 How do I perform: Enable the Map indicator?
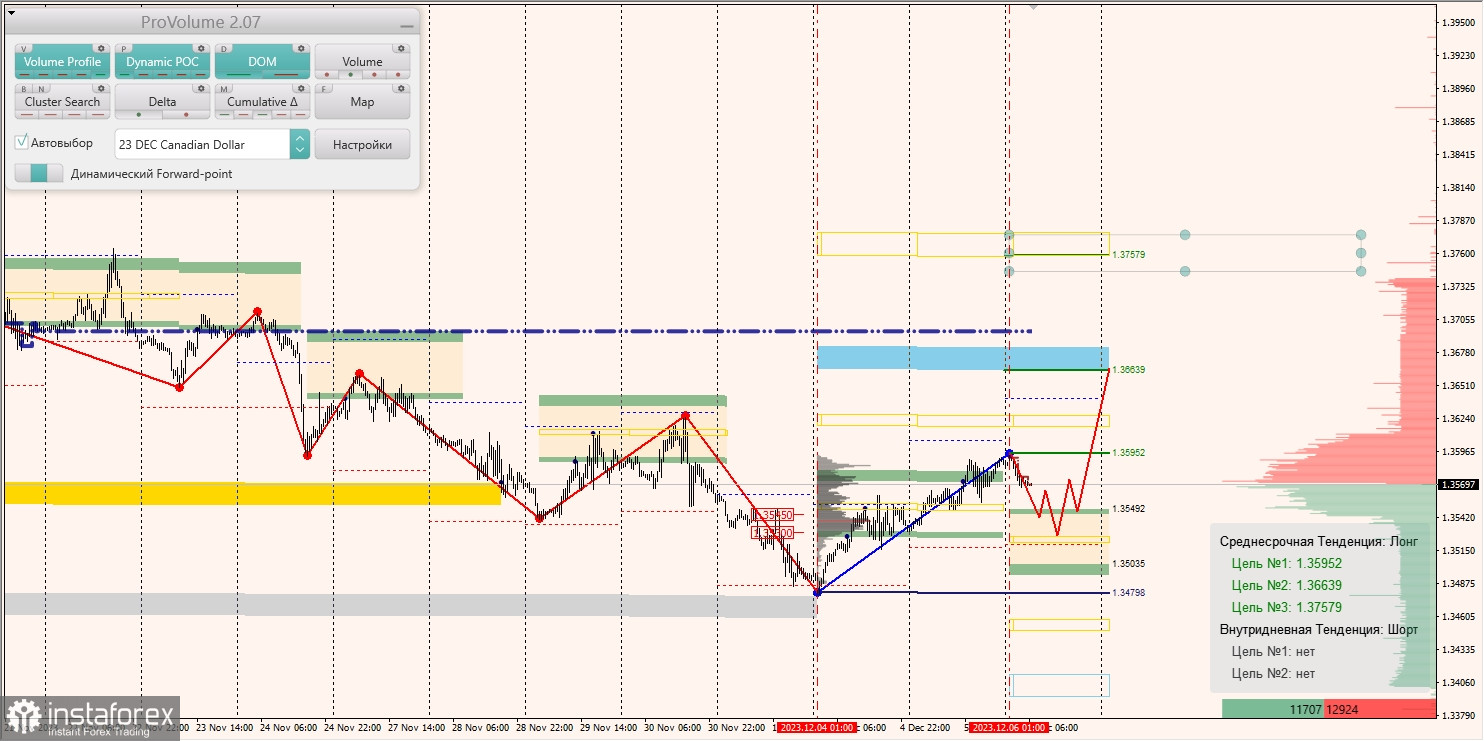coord(362,102)
